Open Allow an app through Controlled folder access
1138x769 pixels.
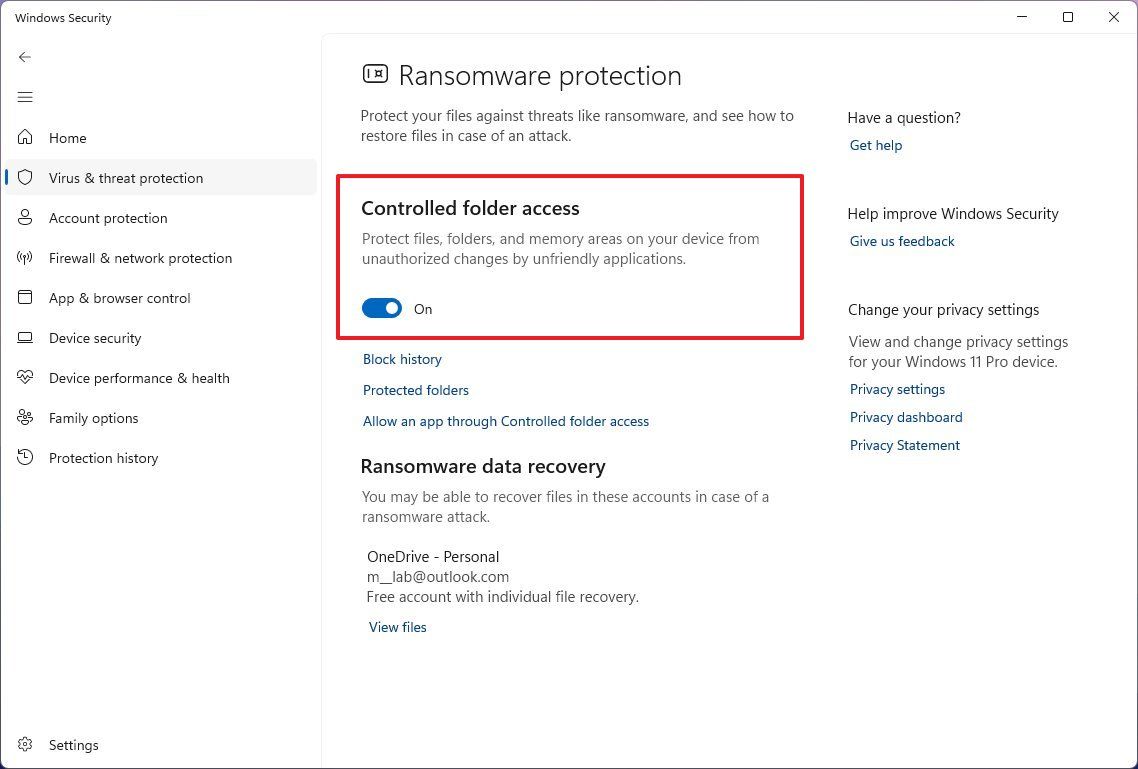pyautogui.click(x=506, y=421)
